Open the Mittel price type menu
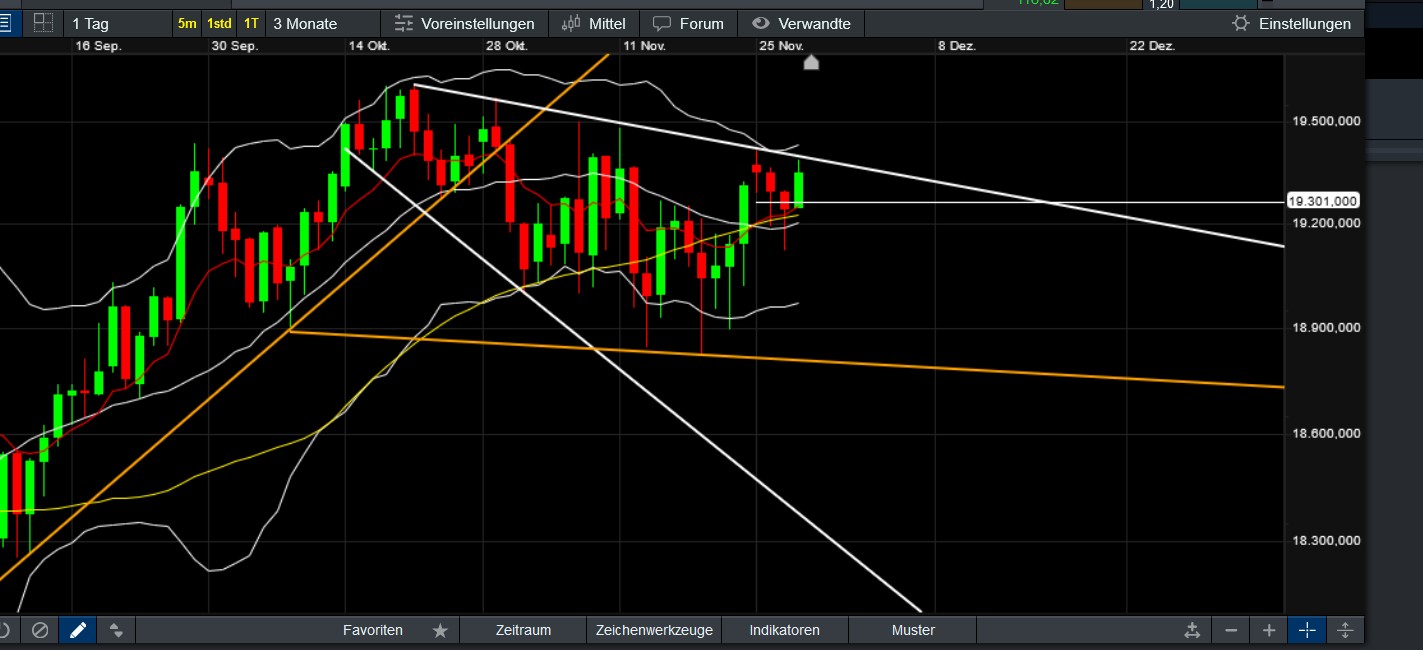This screenshot has height=650, width=1423. (594, 23)
